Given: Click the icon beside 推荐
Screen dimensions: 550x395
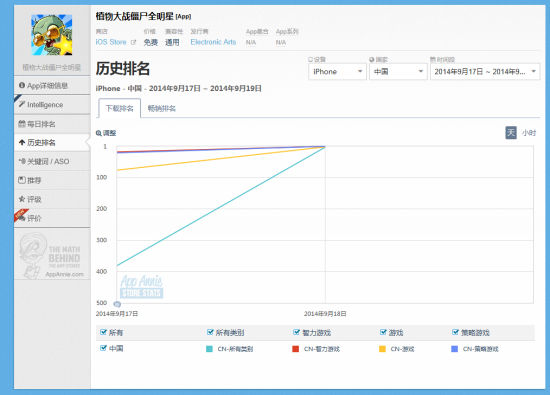Looking at the screenshot, I should click(22, 180).
